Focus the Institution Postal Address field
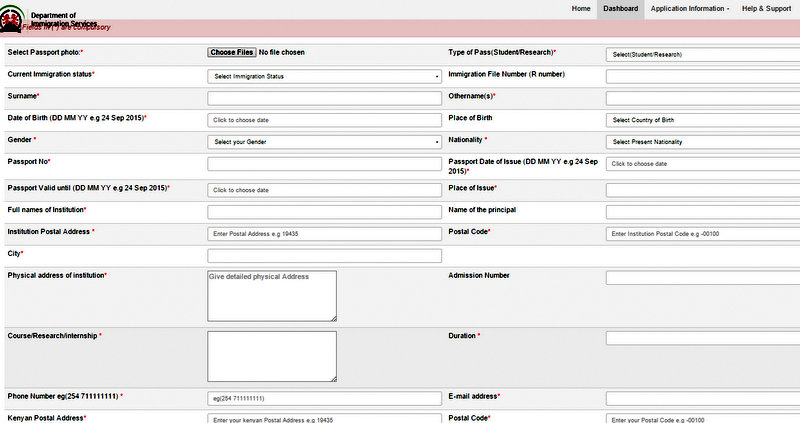This screenshot has height=423, width=800. pos(325,234)
